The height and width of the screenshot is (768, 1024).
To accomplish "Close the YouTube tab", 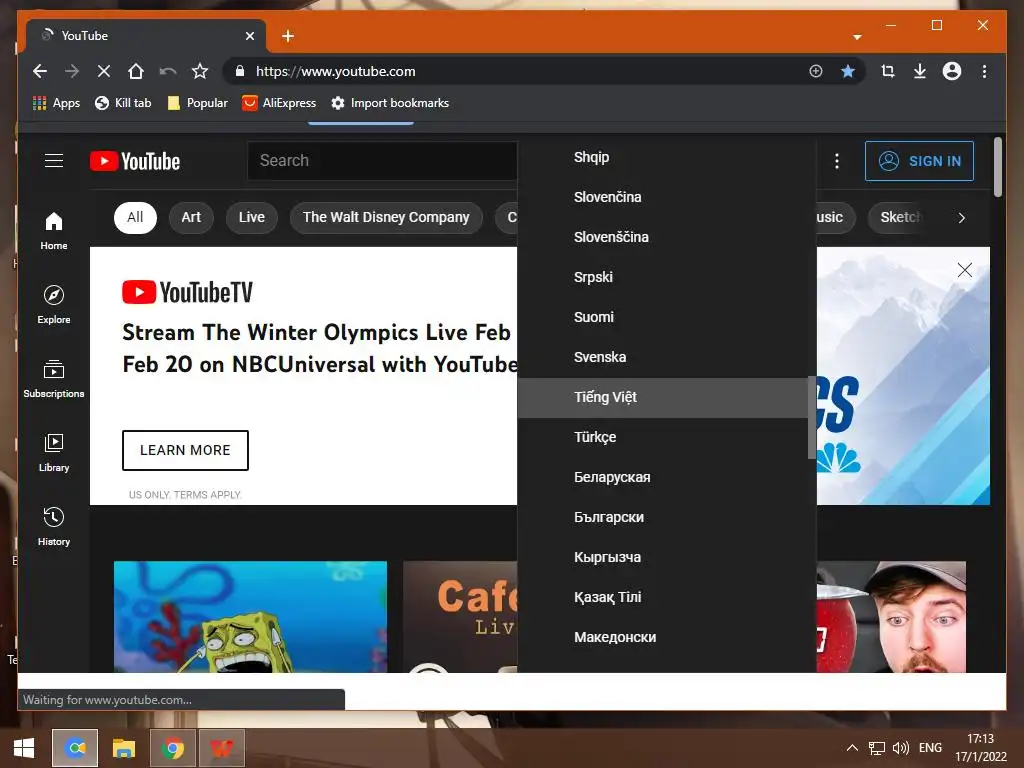I will pos(249,36).
